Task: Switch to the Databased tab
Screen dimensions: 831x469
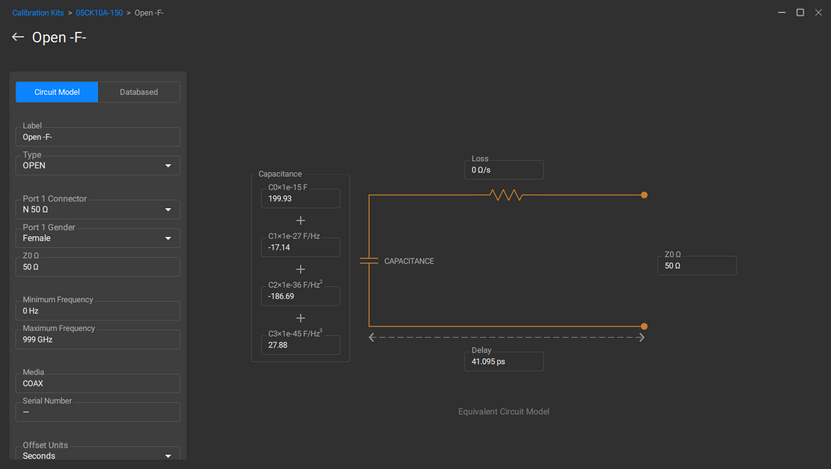Action: tap(139, 92)
